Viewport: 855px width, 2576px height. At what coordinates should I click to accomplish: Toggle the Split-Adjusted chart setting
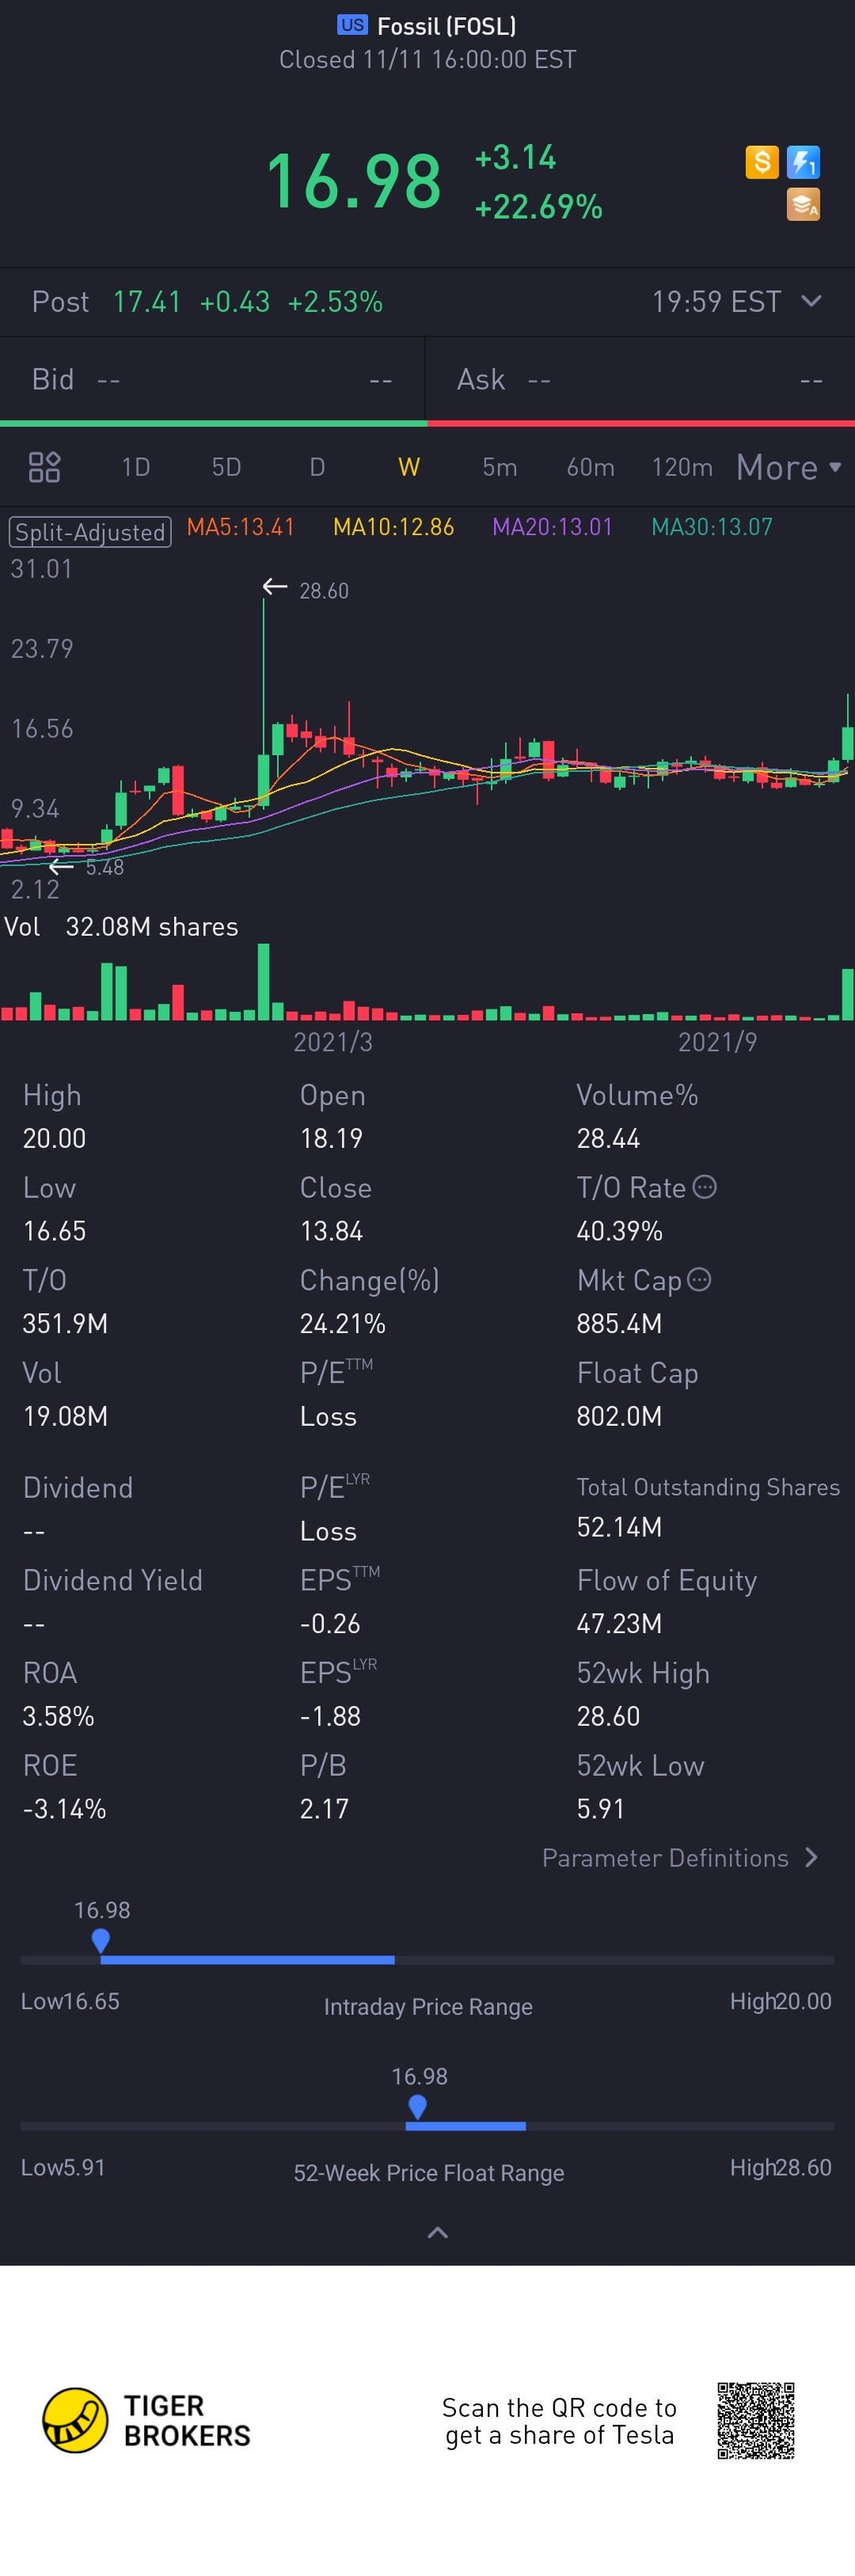coord(90,532)
